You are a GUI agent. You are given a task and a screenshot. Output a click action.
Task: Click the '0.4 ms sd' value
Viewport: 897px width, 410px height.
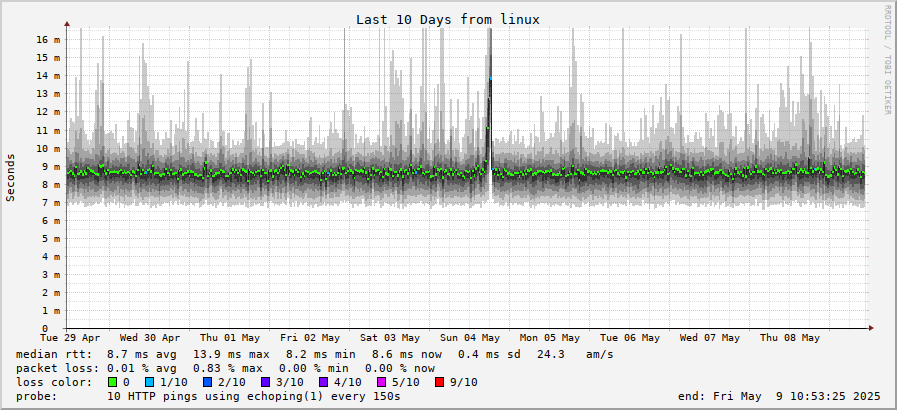pyautogui.click(x=489, y=355)
